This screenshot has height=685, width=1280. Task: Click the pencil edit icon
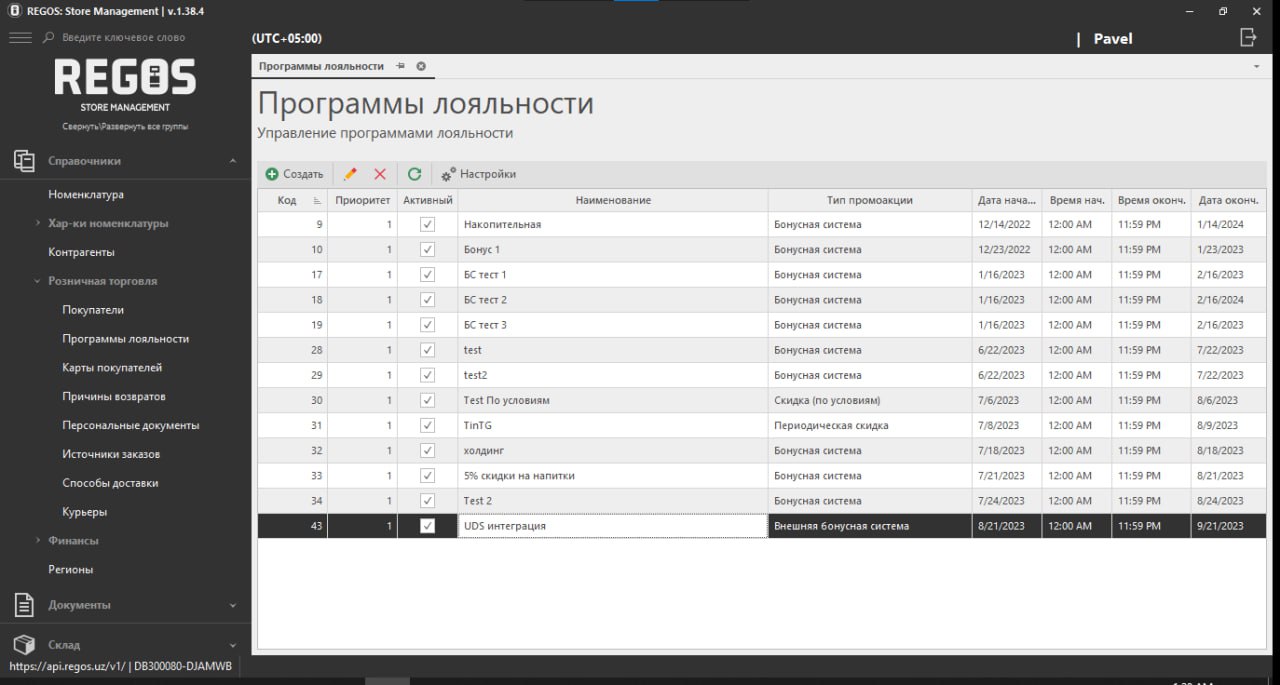(350, 174)
